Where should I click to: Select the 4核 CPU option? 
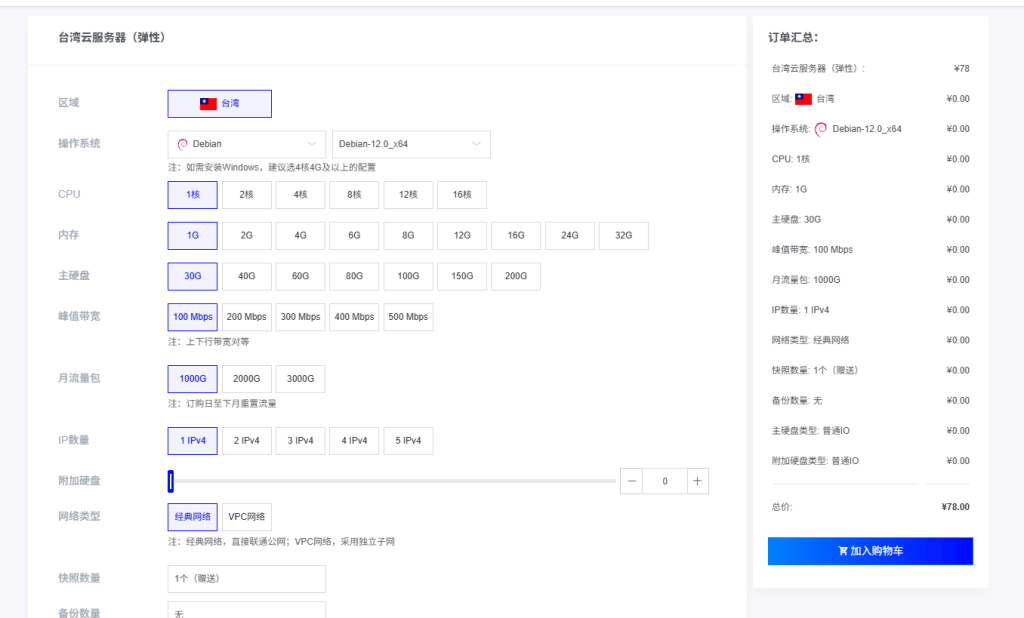point(300,194)
